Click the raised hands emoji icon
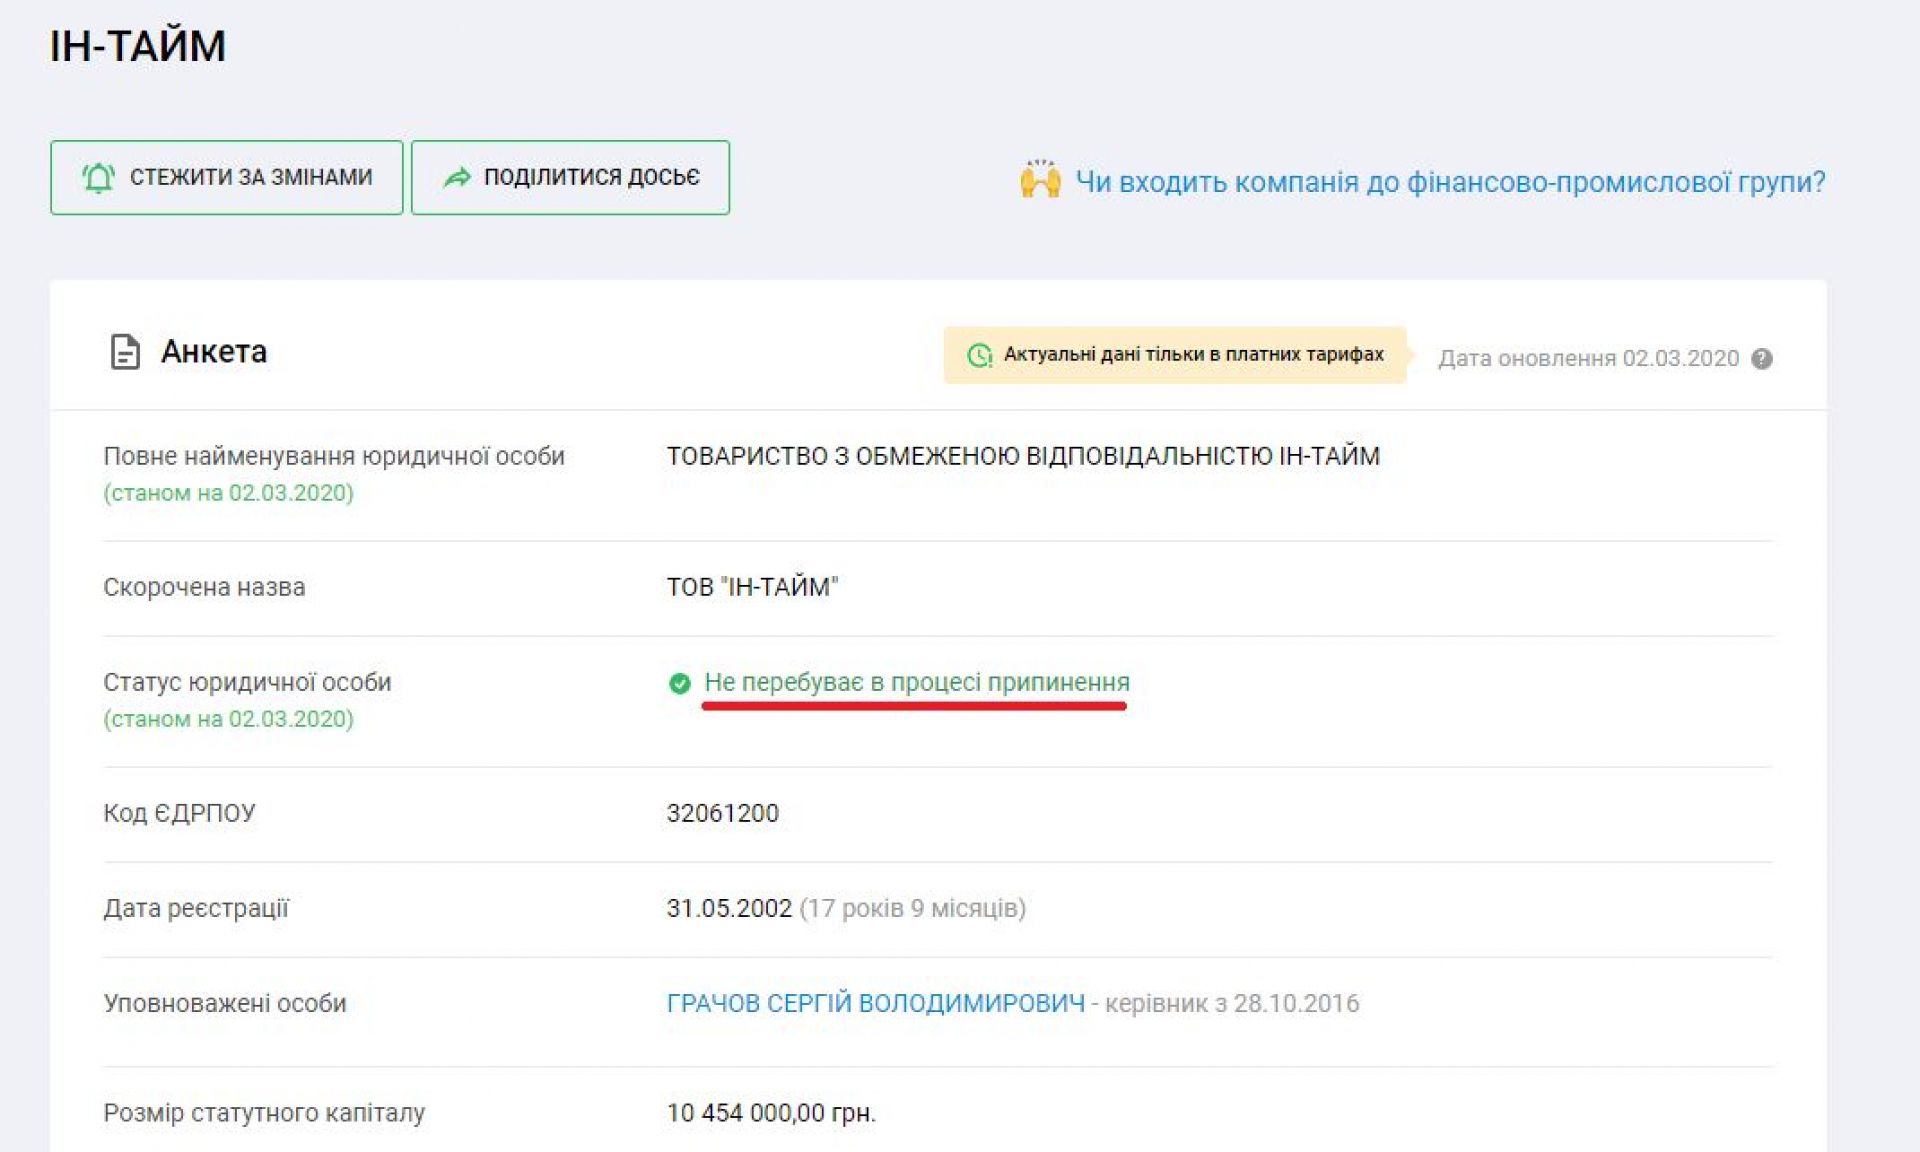This screenshot has height=1152, width=1920. [1040, 180]
